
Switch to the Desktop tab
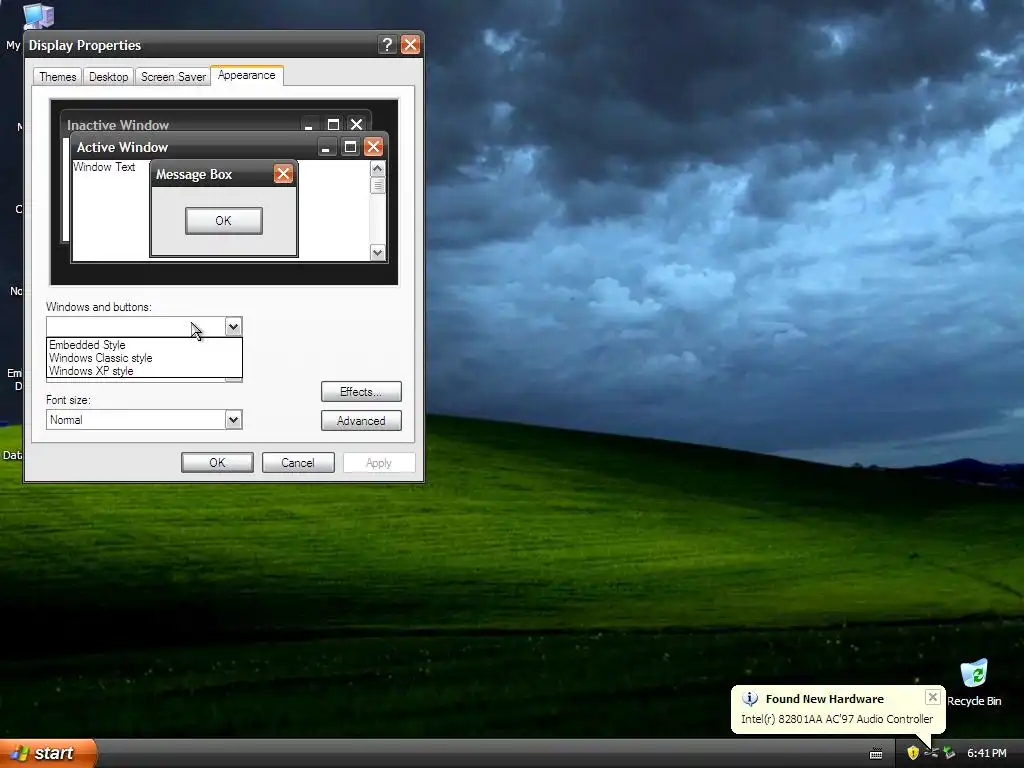pyautogui.click(x=108, y=76)
